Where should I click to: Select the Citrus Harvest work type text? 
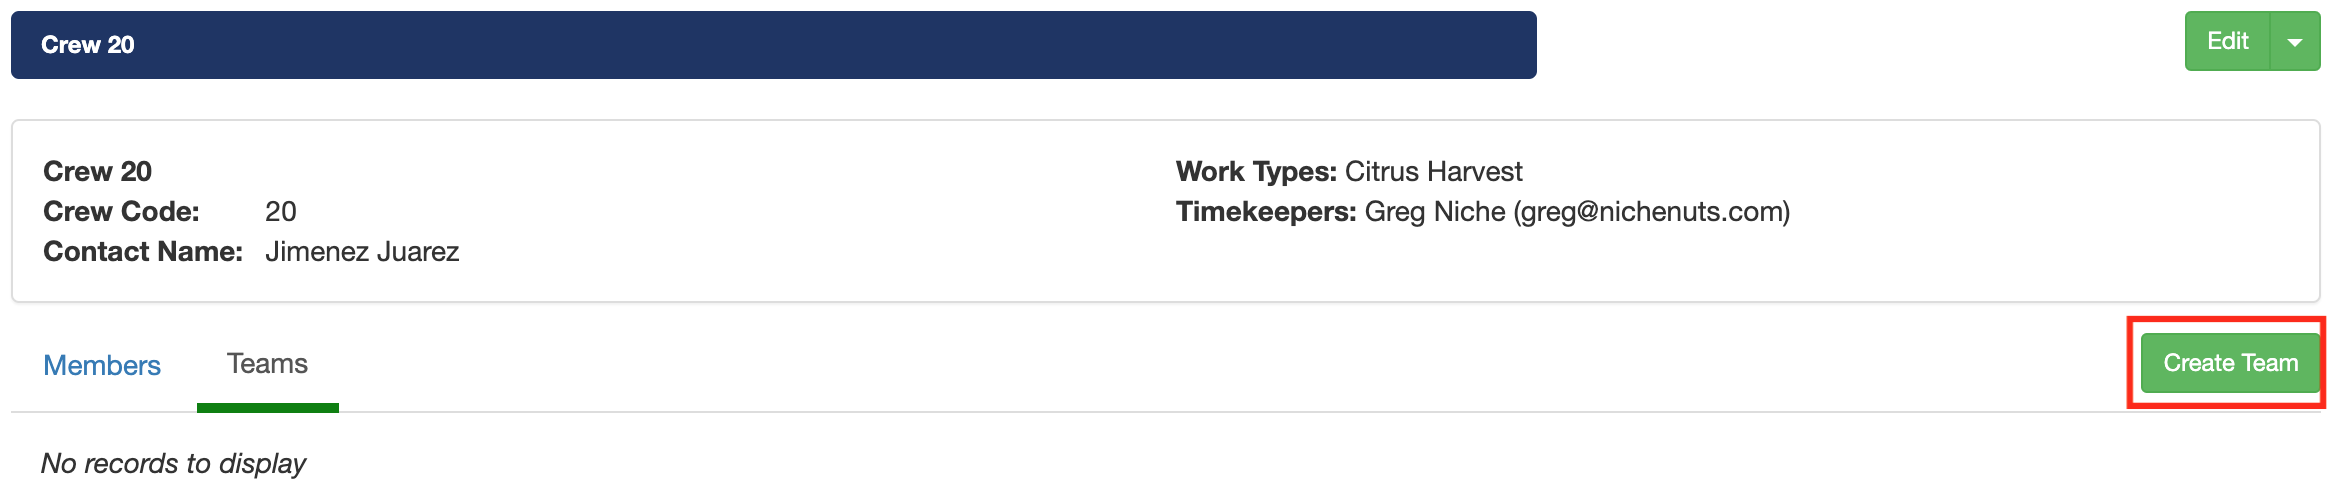pyautogui.click(x=1434, y=171)
